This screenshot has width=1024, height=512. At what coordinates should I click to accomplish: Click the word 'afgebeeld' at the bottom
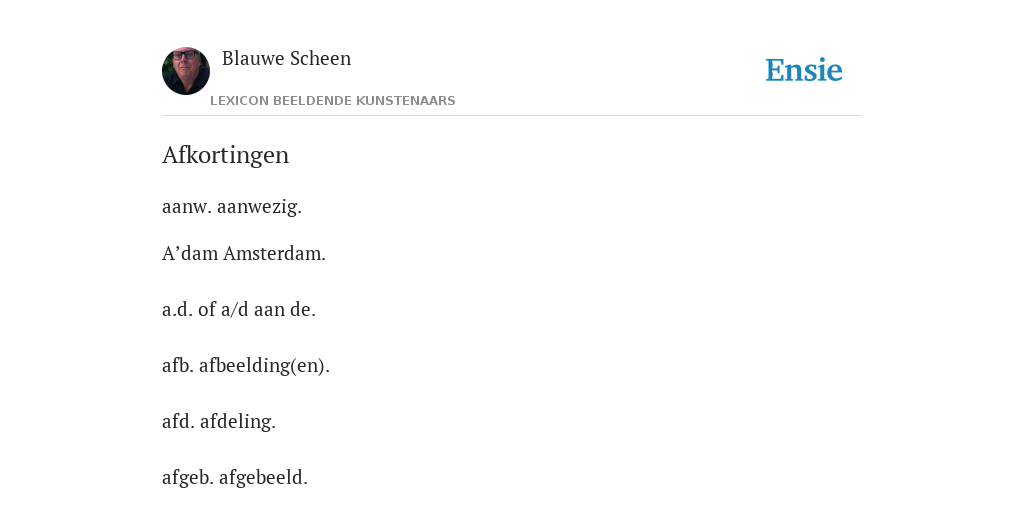tap(263, 478)
